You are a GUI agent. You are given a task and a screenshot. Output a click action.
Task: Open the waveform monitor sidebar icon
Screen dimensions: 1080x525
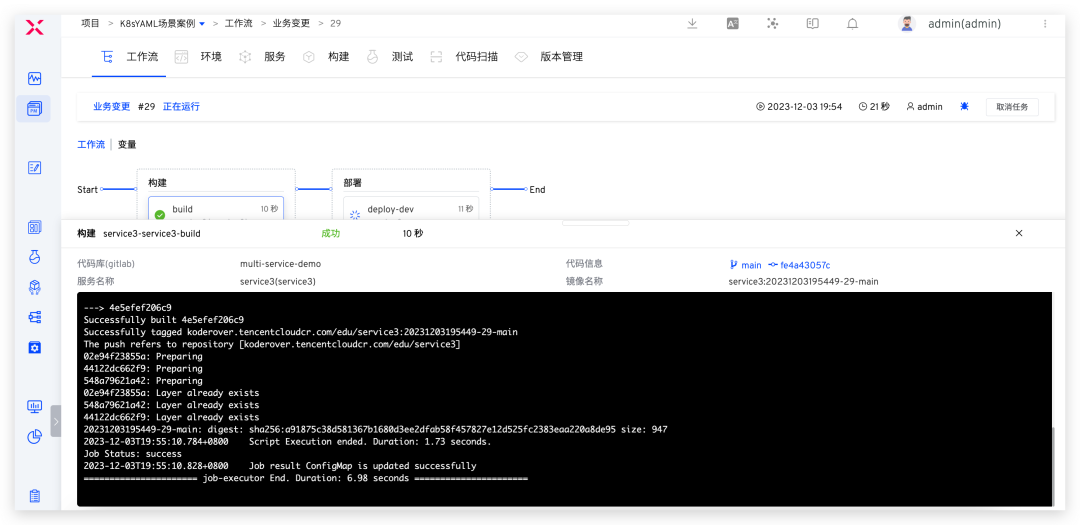[x=34, y=79]
